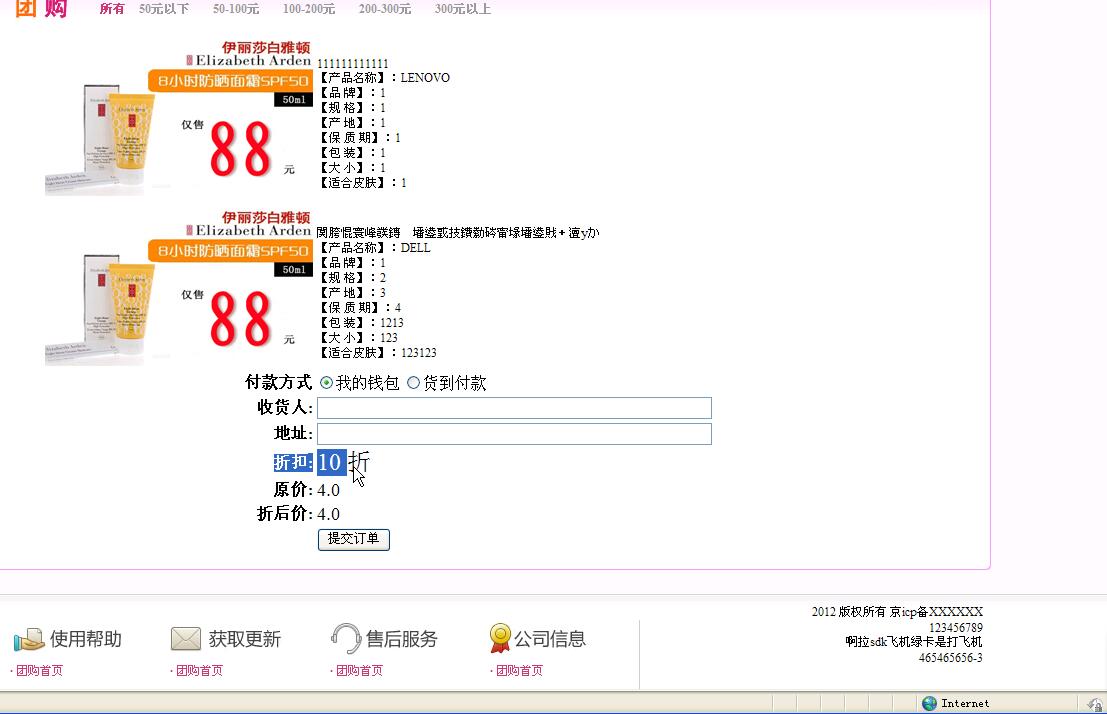This screenshot has width=1107, height=714.
Task: Click the highlighted discount value 10
Action: (x=330, y=463)
